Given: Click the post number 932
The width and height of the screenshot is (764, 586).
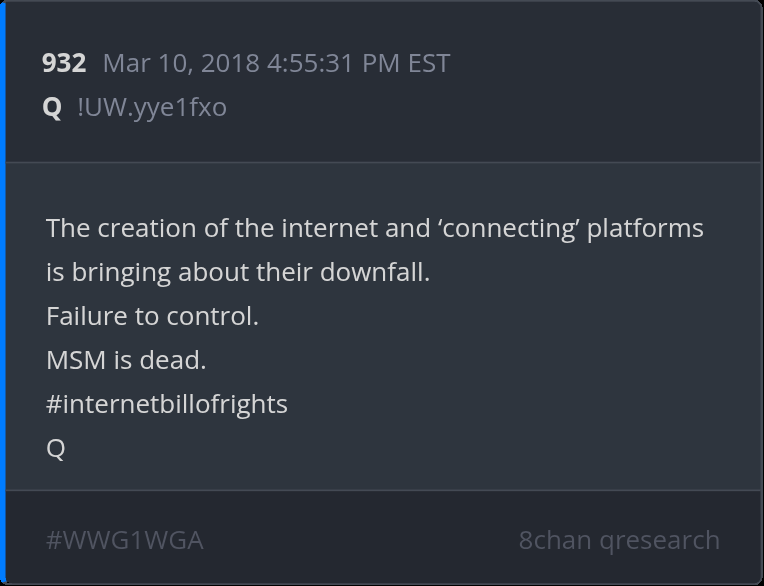Looking at the screenshot, I should pos(64,63).
